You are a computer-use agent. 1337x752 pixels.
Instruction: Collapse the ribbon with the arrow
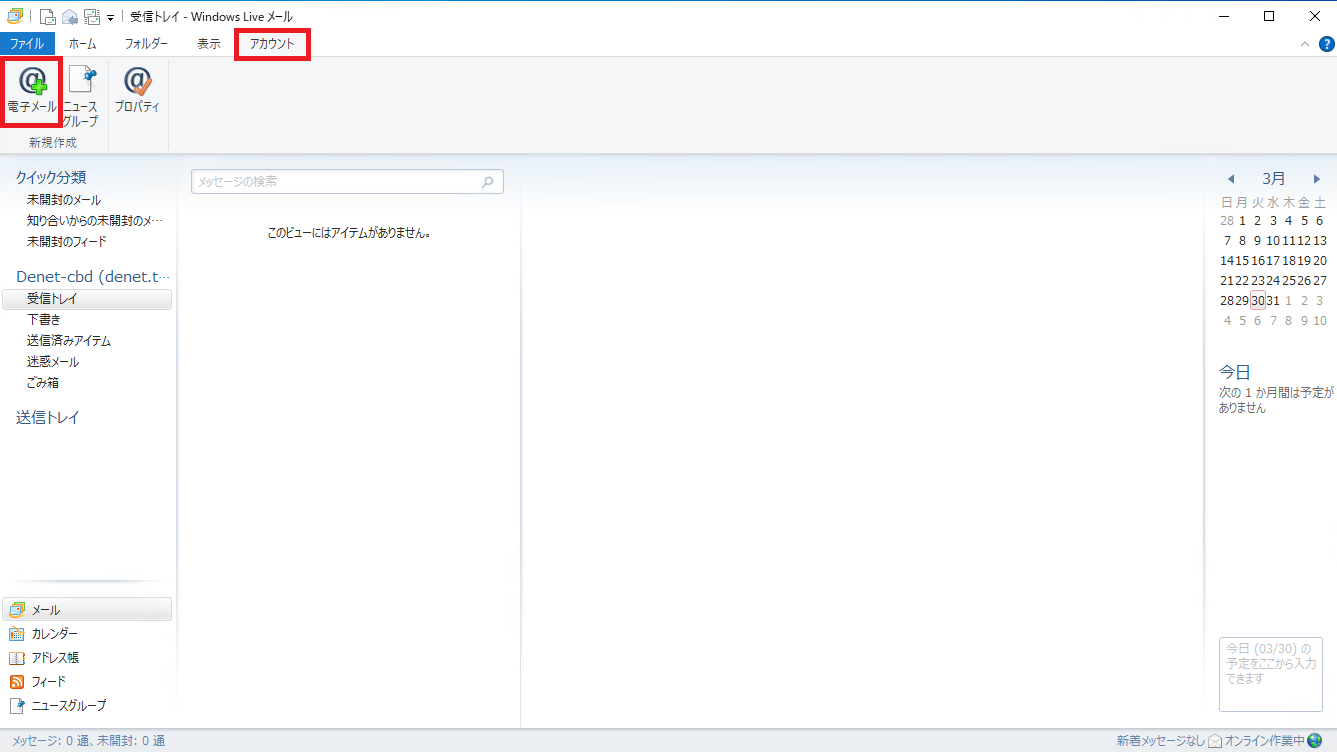[1304, 44]
